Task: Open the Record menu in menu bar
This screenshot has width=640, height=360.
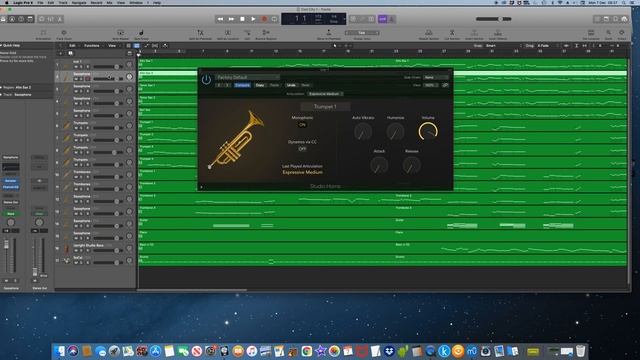Action: 96,2
